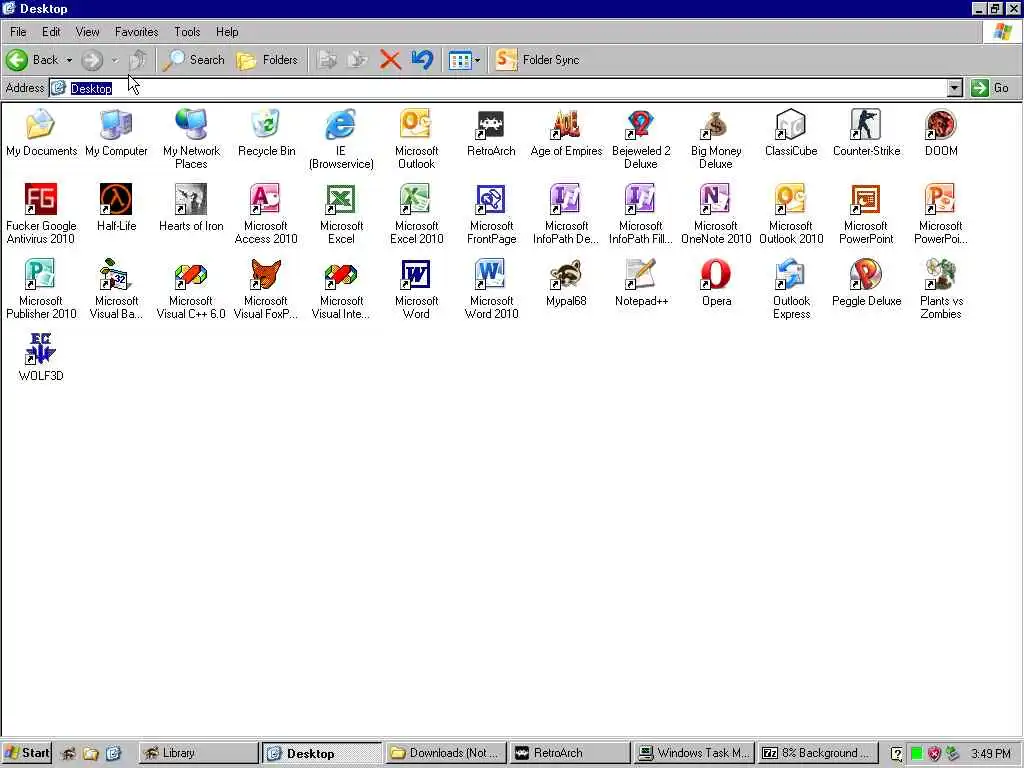Select the Mypal68 shortcut

[x=566, y=283]
